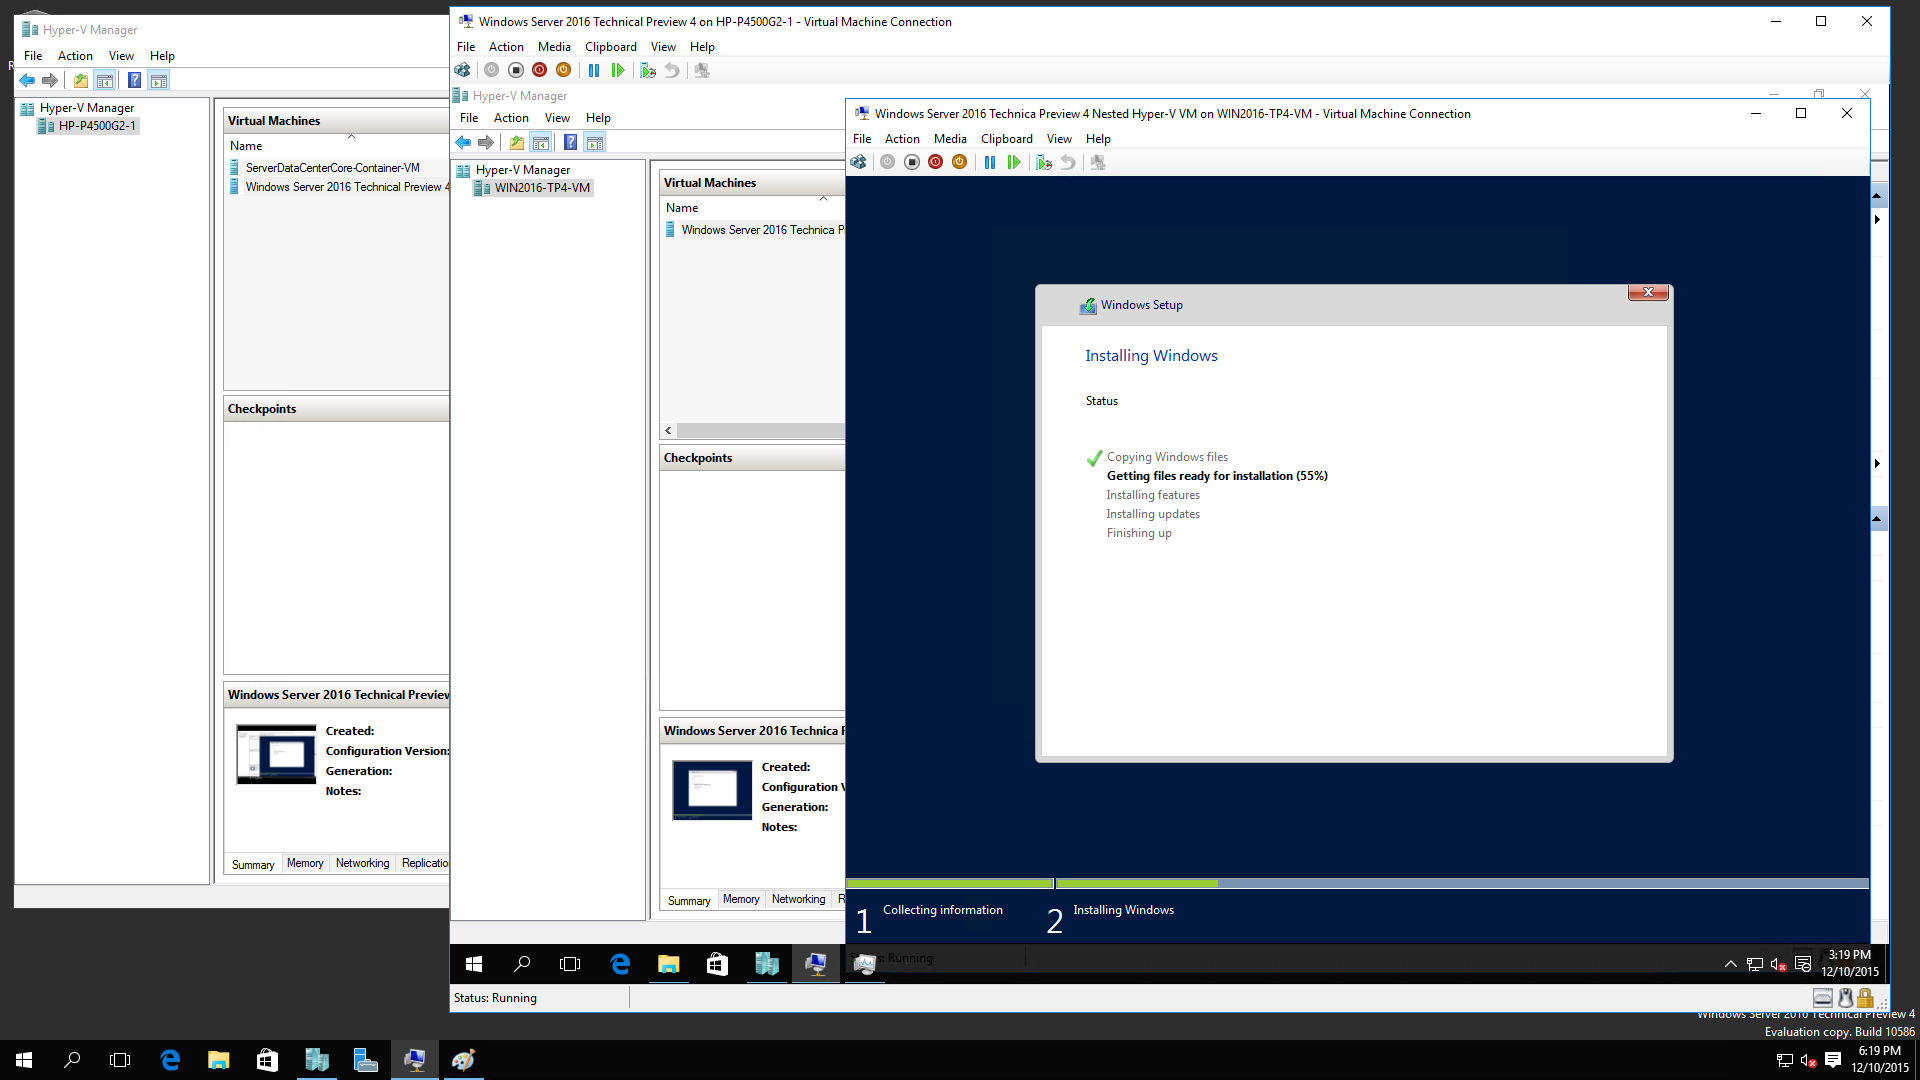Open Help menu in Nested Hyper-V VM Connection window
This screenshot has width=1920, height=1080.
[1098, 139]
